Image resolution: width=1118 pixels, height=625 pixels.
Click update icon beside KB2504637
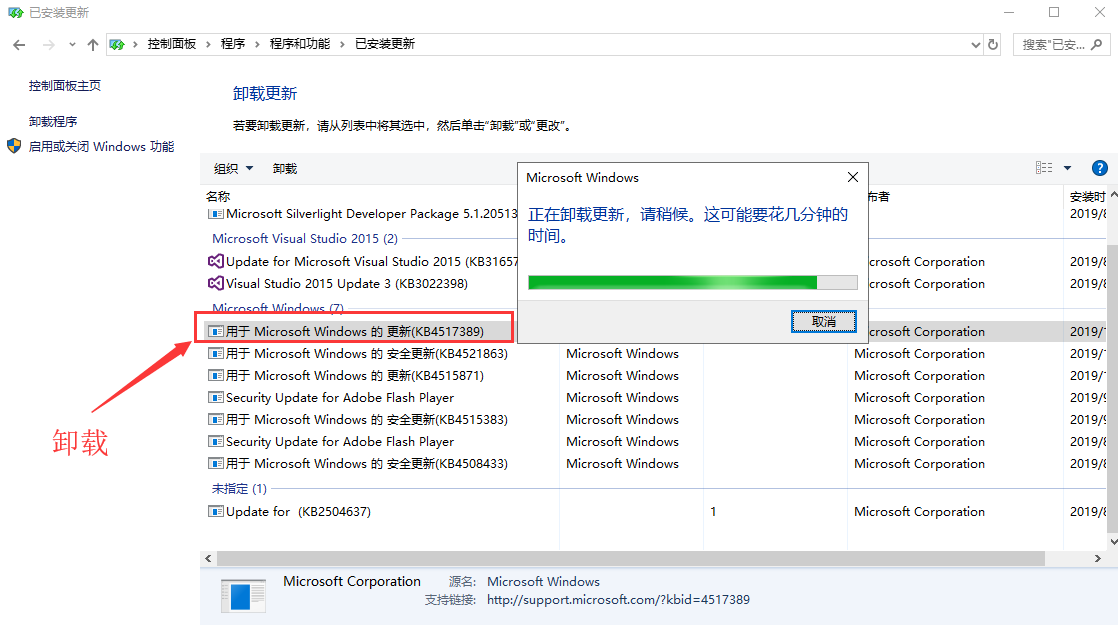(215, 512)
